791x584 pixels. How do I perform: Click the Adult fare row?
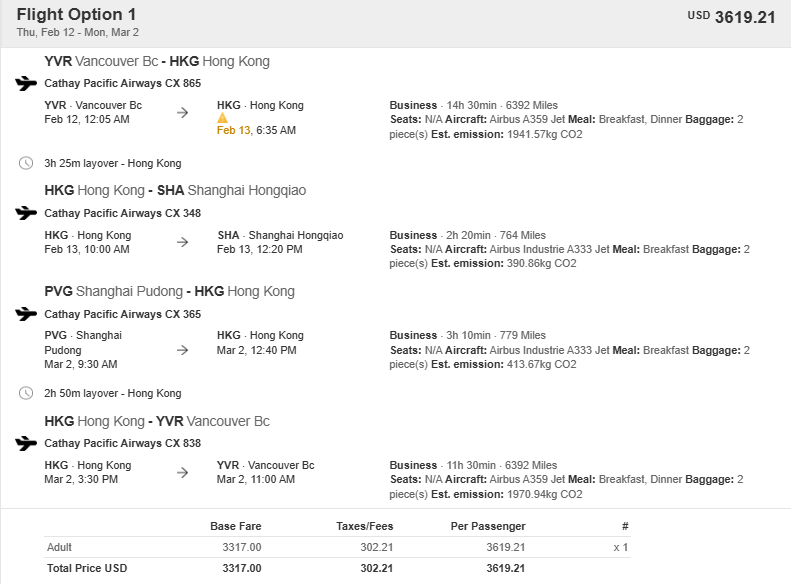(337, 547)
